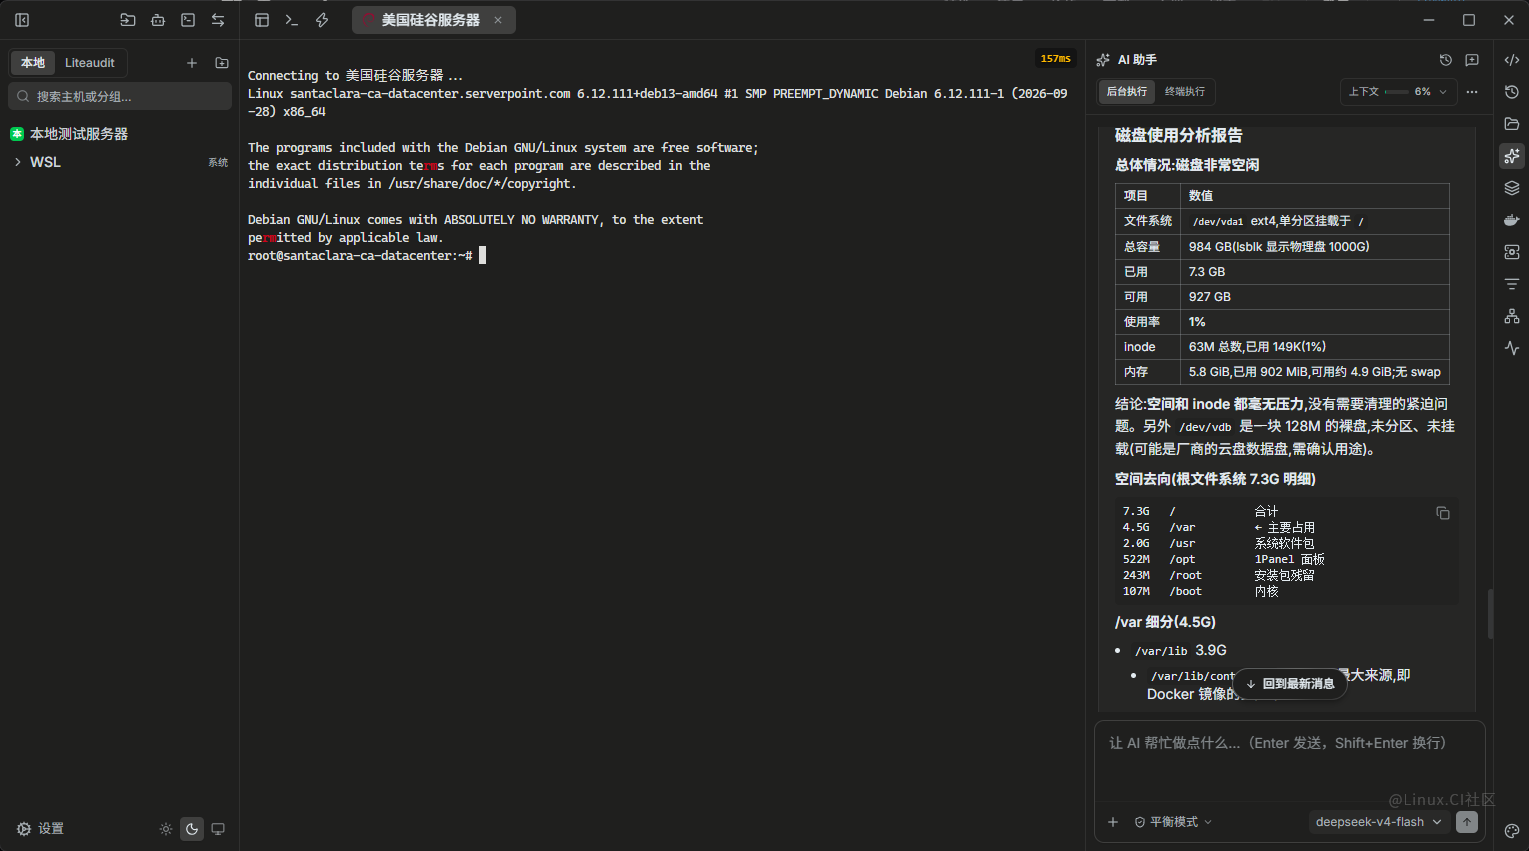The width and height of the screenshot is (1529, 851).
Task: Add attachment plus in AI input
Action: [1113, 822]
